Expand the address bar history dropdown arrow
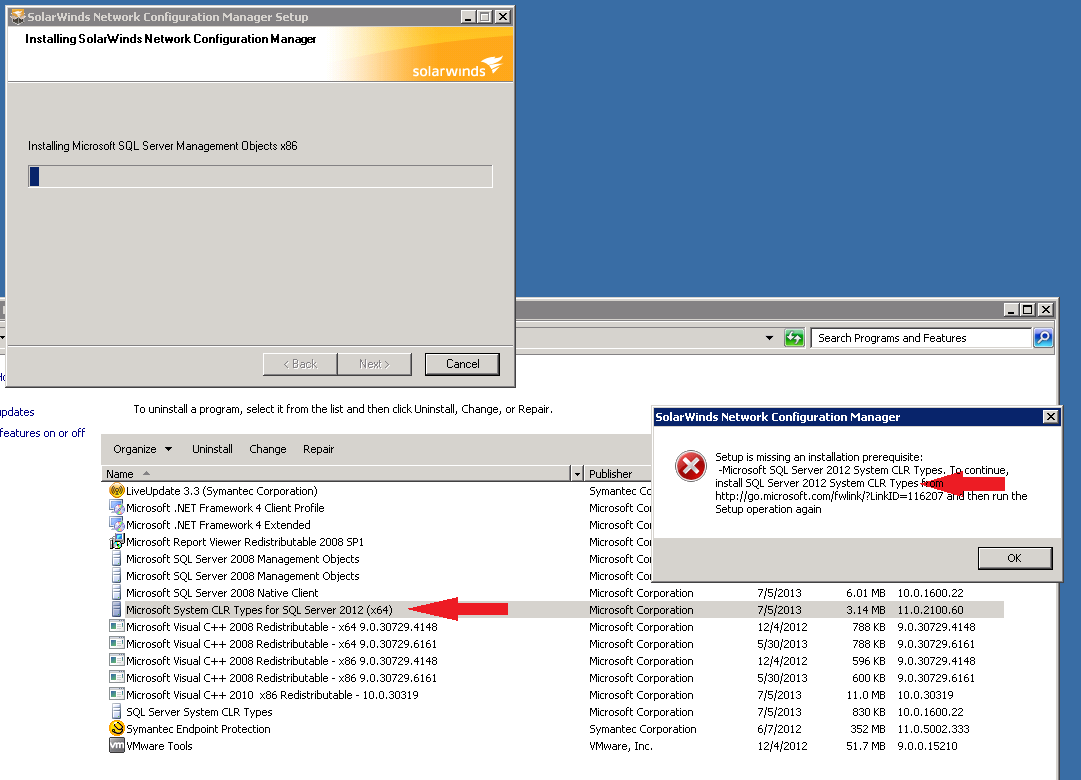This screenshot has height=780, width=1081. tap(769, 338)
